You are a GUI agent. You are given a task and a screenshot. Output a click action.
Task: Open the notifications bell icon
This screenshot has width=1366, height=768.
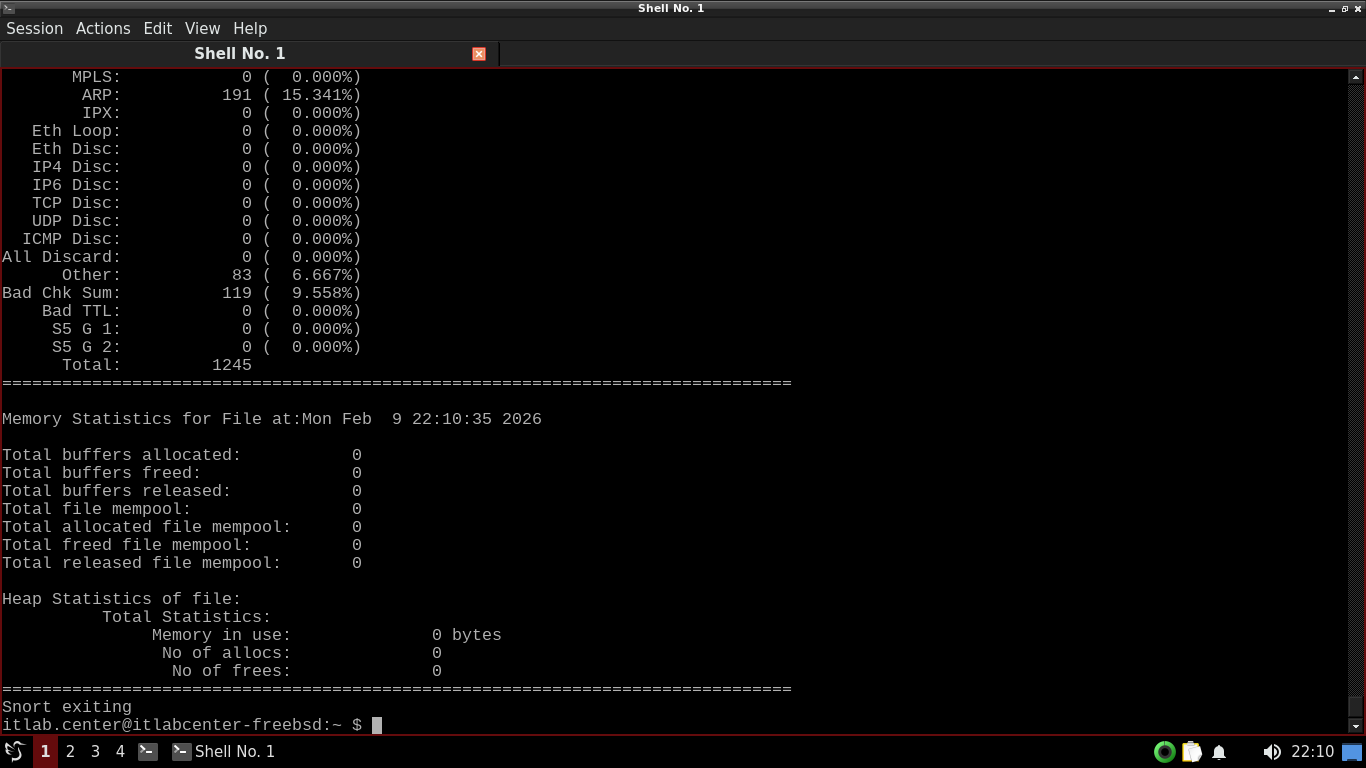[x=1219, y=752]
